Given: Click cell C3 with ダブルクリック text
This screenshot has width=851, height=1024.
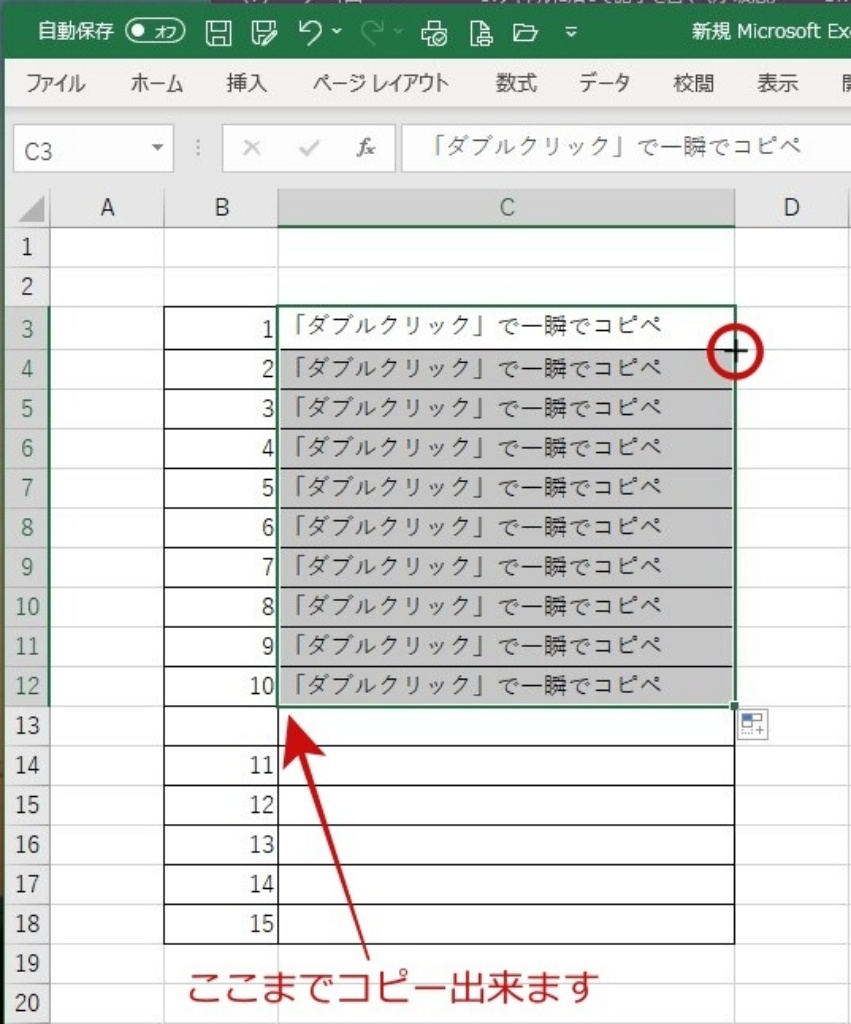Looking at the screenshot, I should (x=507, y=328).
